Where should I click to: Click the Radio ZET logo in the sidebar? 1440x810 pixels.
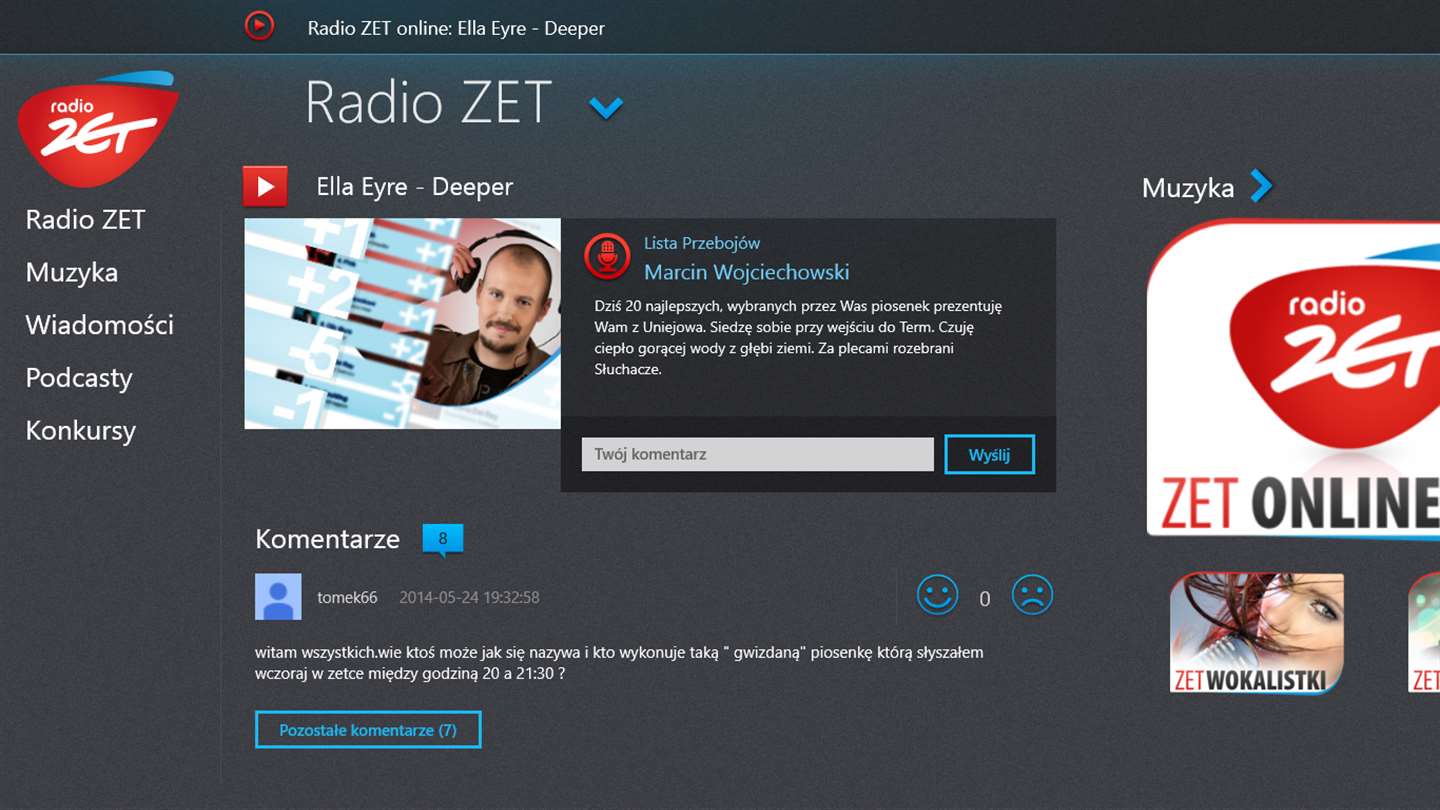(x=98, y=129)
